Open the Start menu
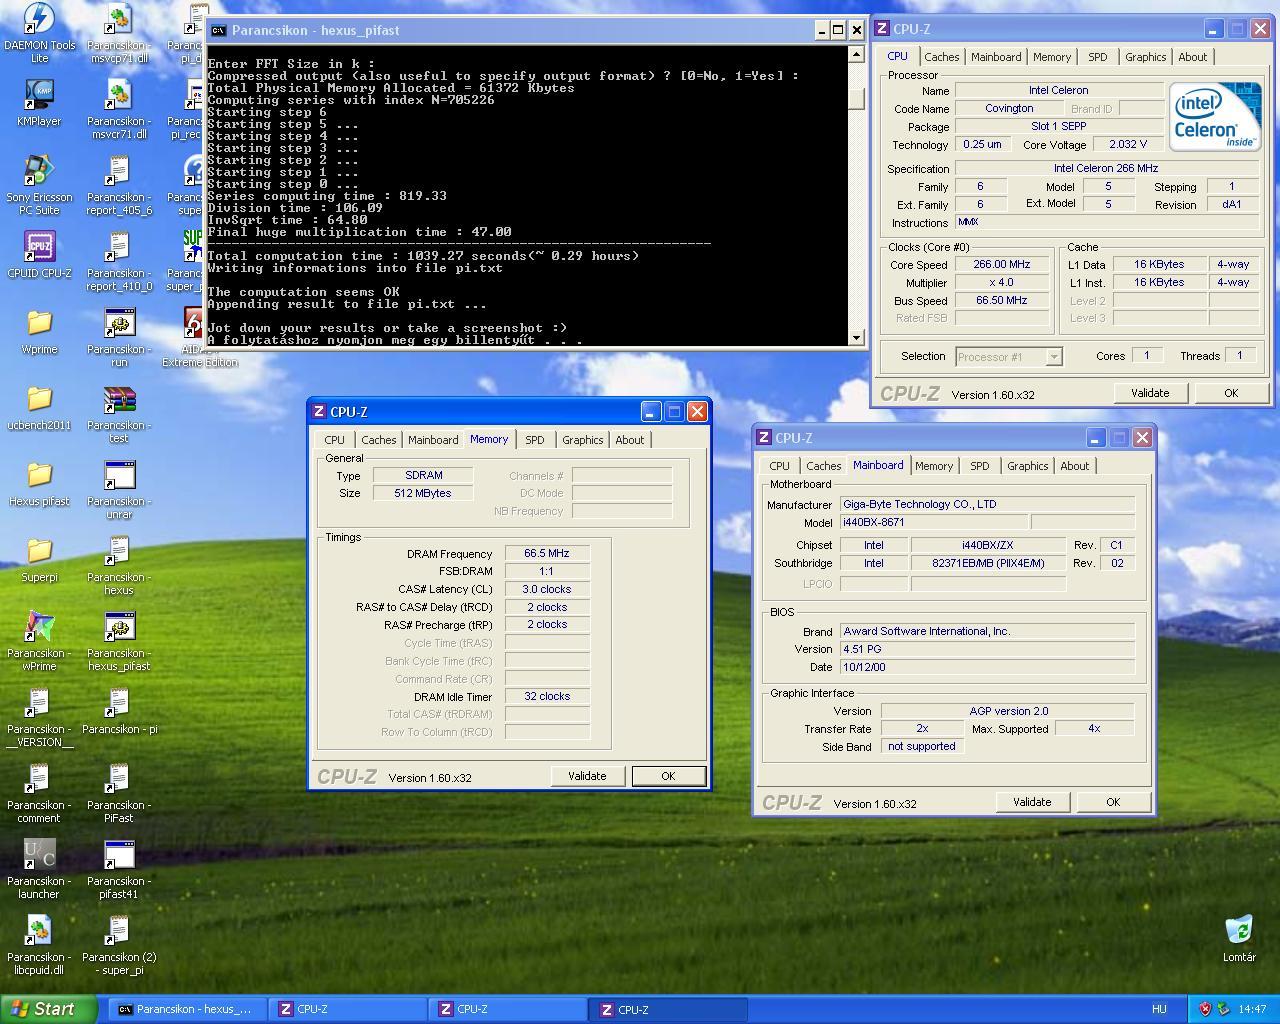Viewport: 1280px width, 1024px height. tap(49, 1009)
